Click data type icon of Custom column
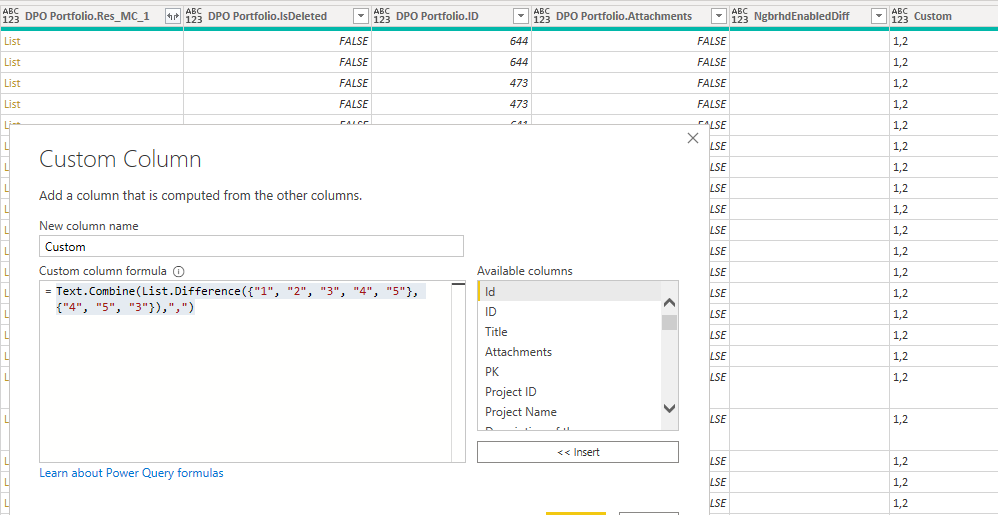The image size is (998, 515). click(900, 17)
